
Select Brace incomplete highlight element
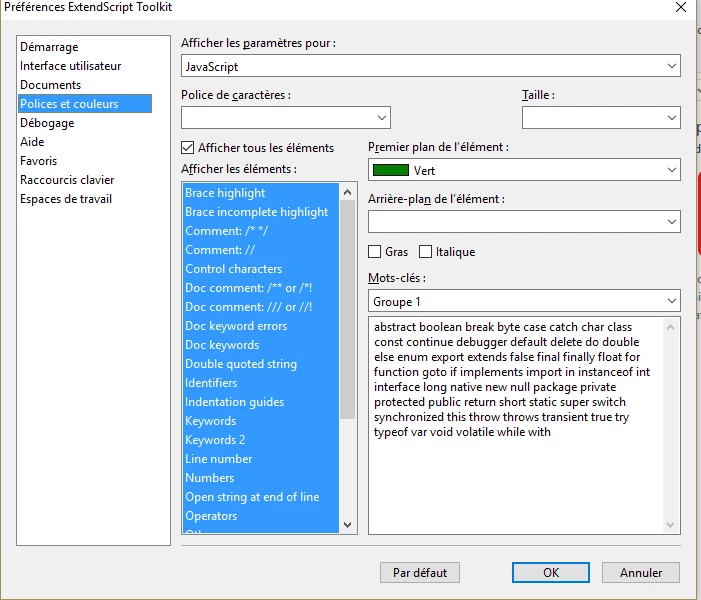pyautogui.click(x=261, y=212)
